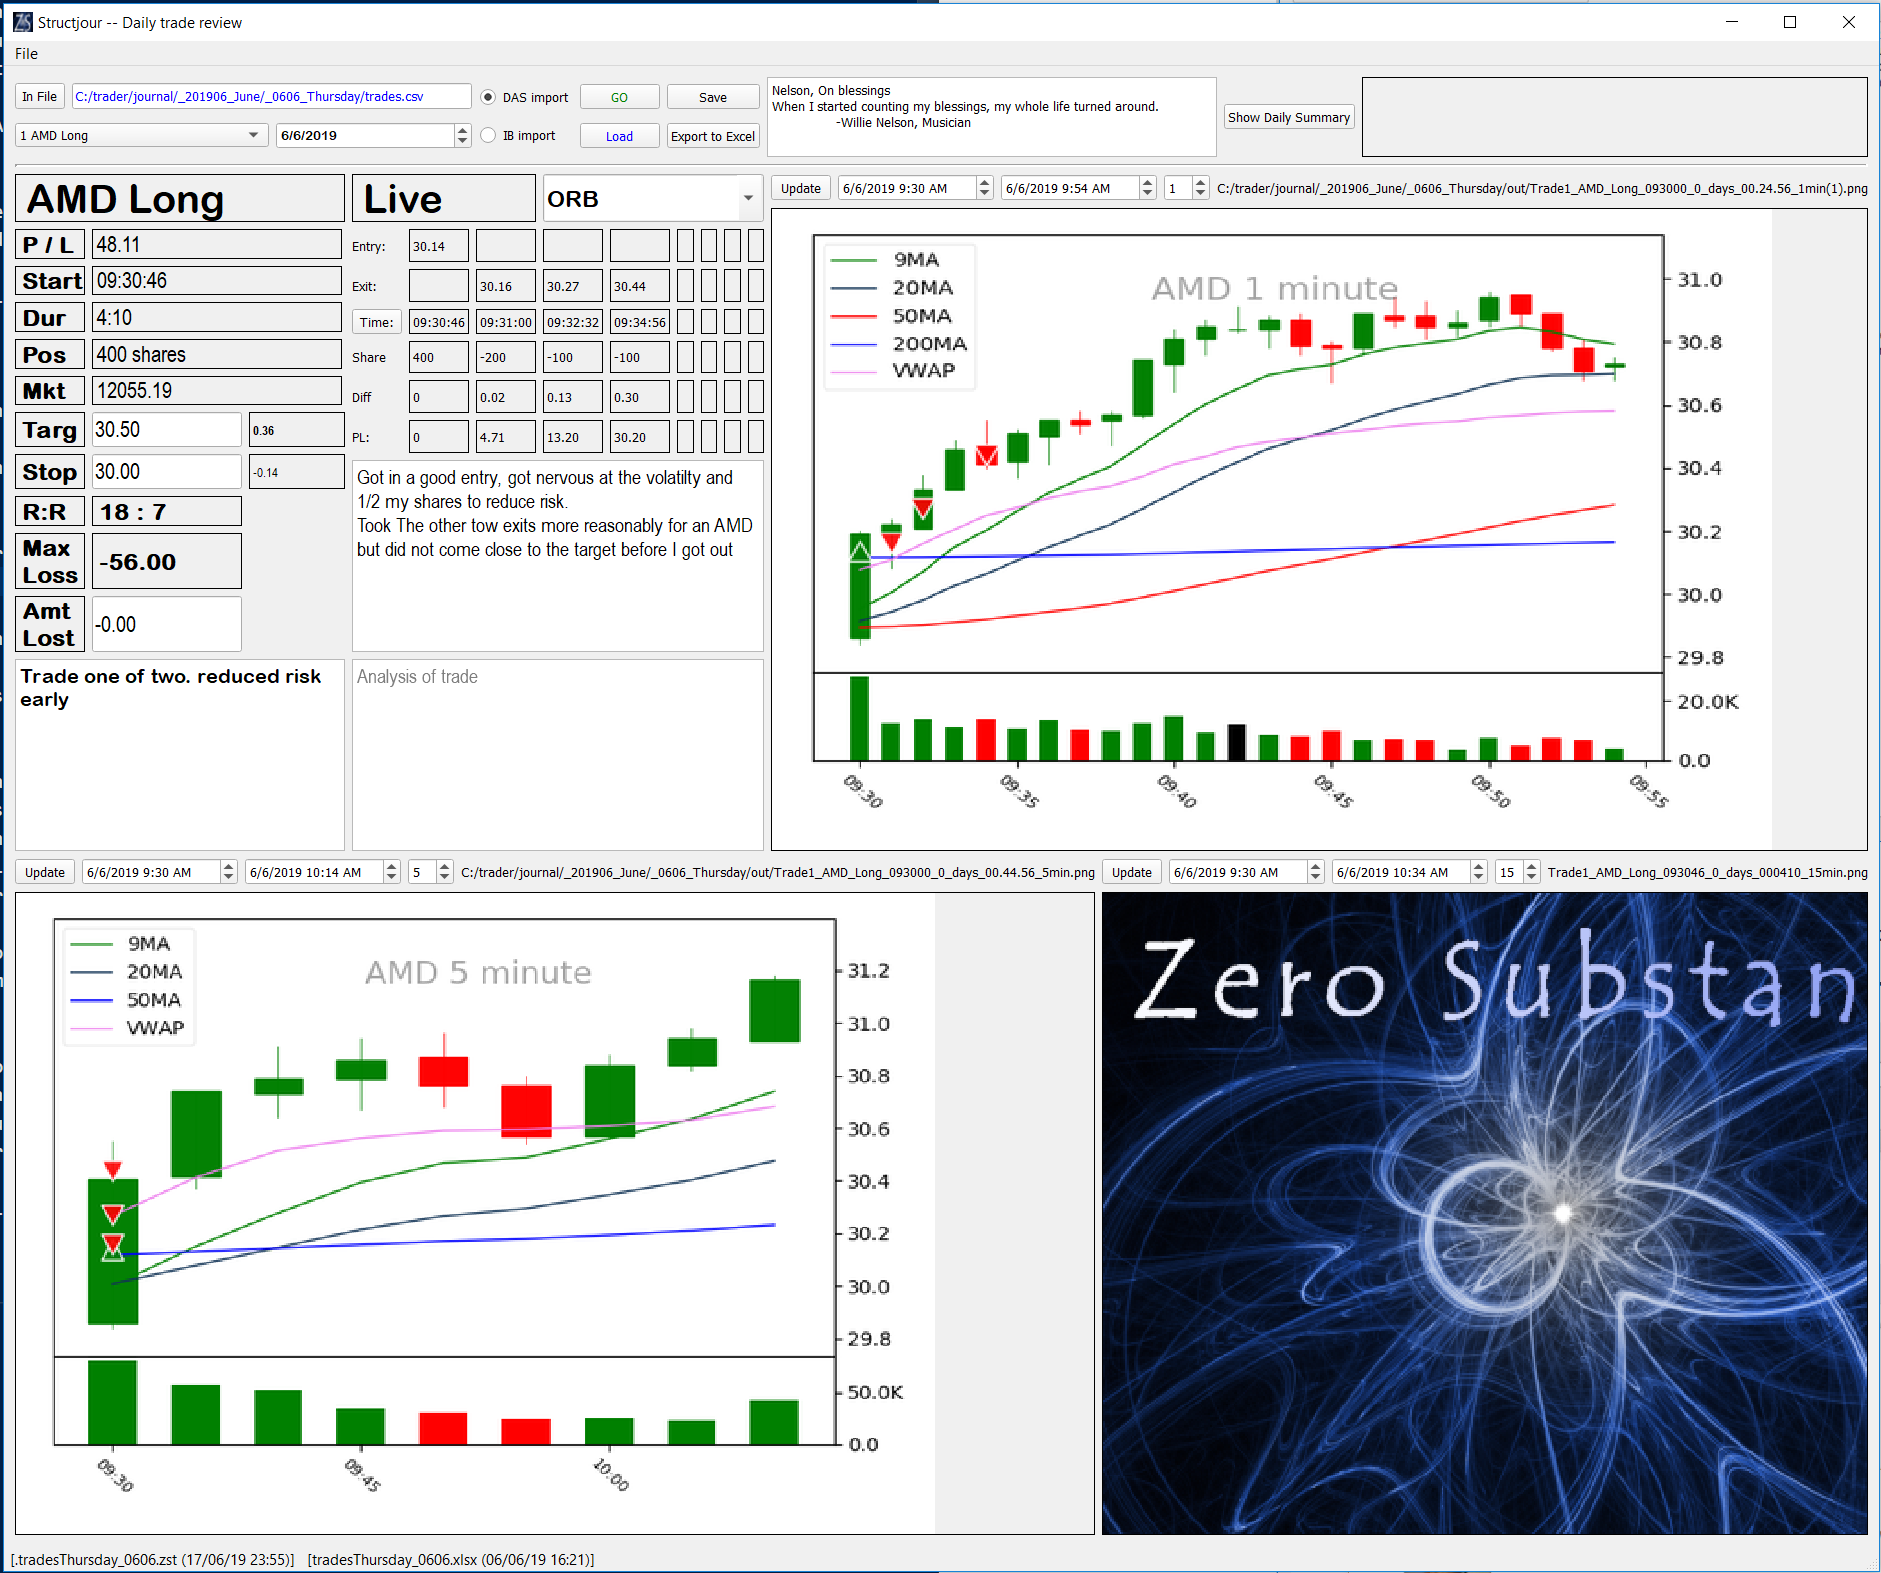Viewport: 1881px width, 1573px height.
Task: Click Update for the 5 minute chart
Action: click(x=45, y=872)
